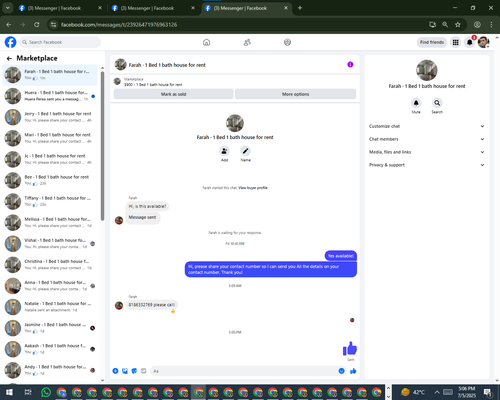
Task: Open more actions plus icon in composer
Action: (x=115, y=371)
